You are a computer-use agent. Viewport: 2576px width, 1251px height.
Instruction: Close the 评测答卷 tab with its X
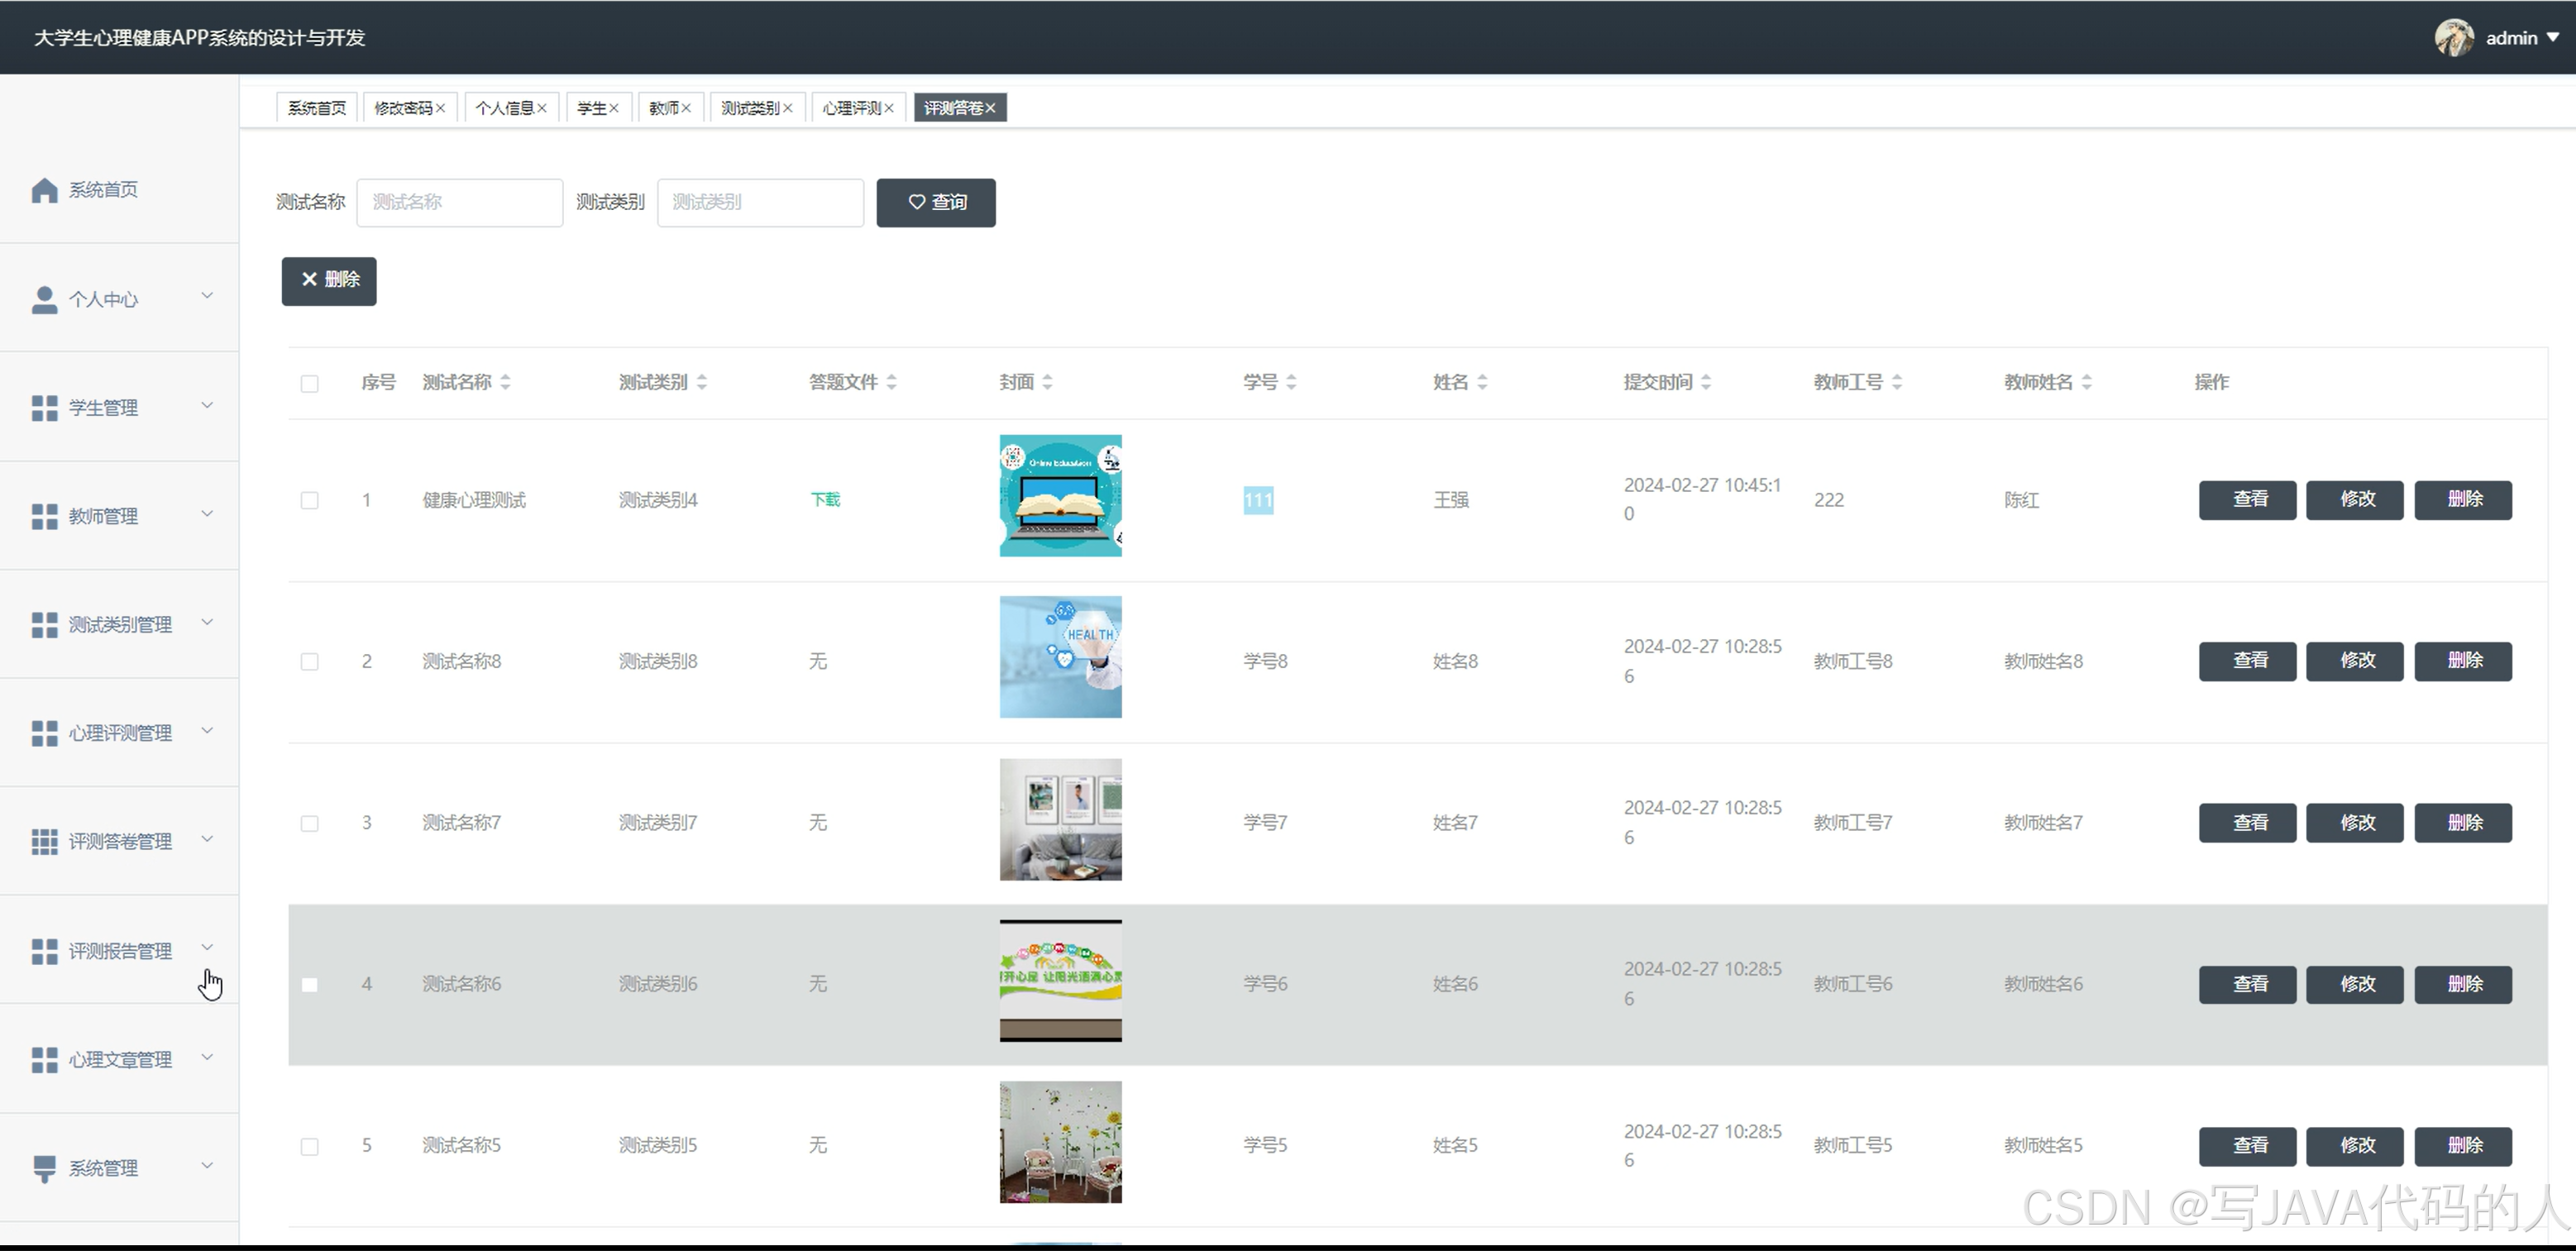(990, 108)
